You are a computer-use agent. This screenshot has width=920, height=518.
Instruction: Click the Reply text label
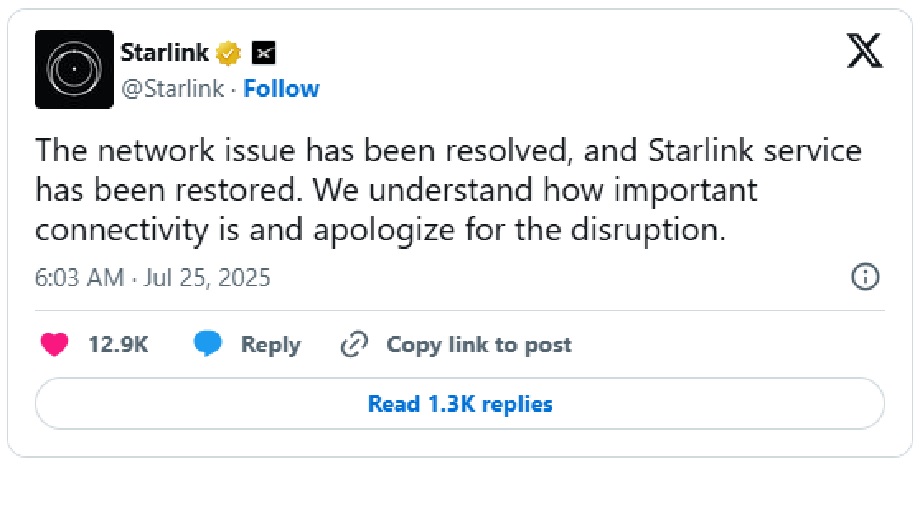(x=270, y=345)
